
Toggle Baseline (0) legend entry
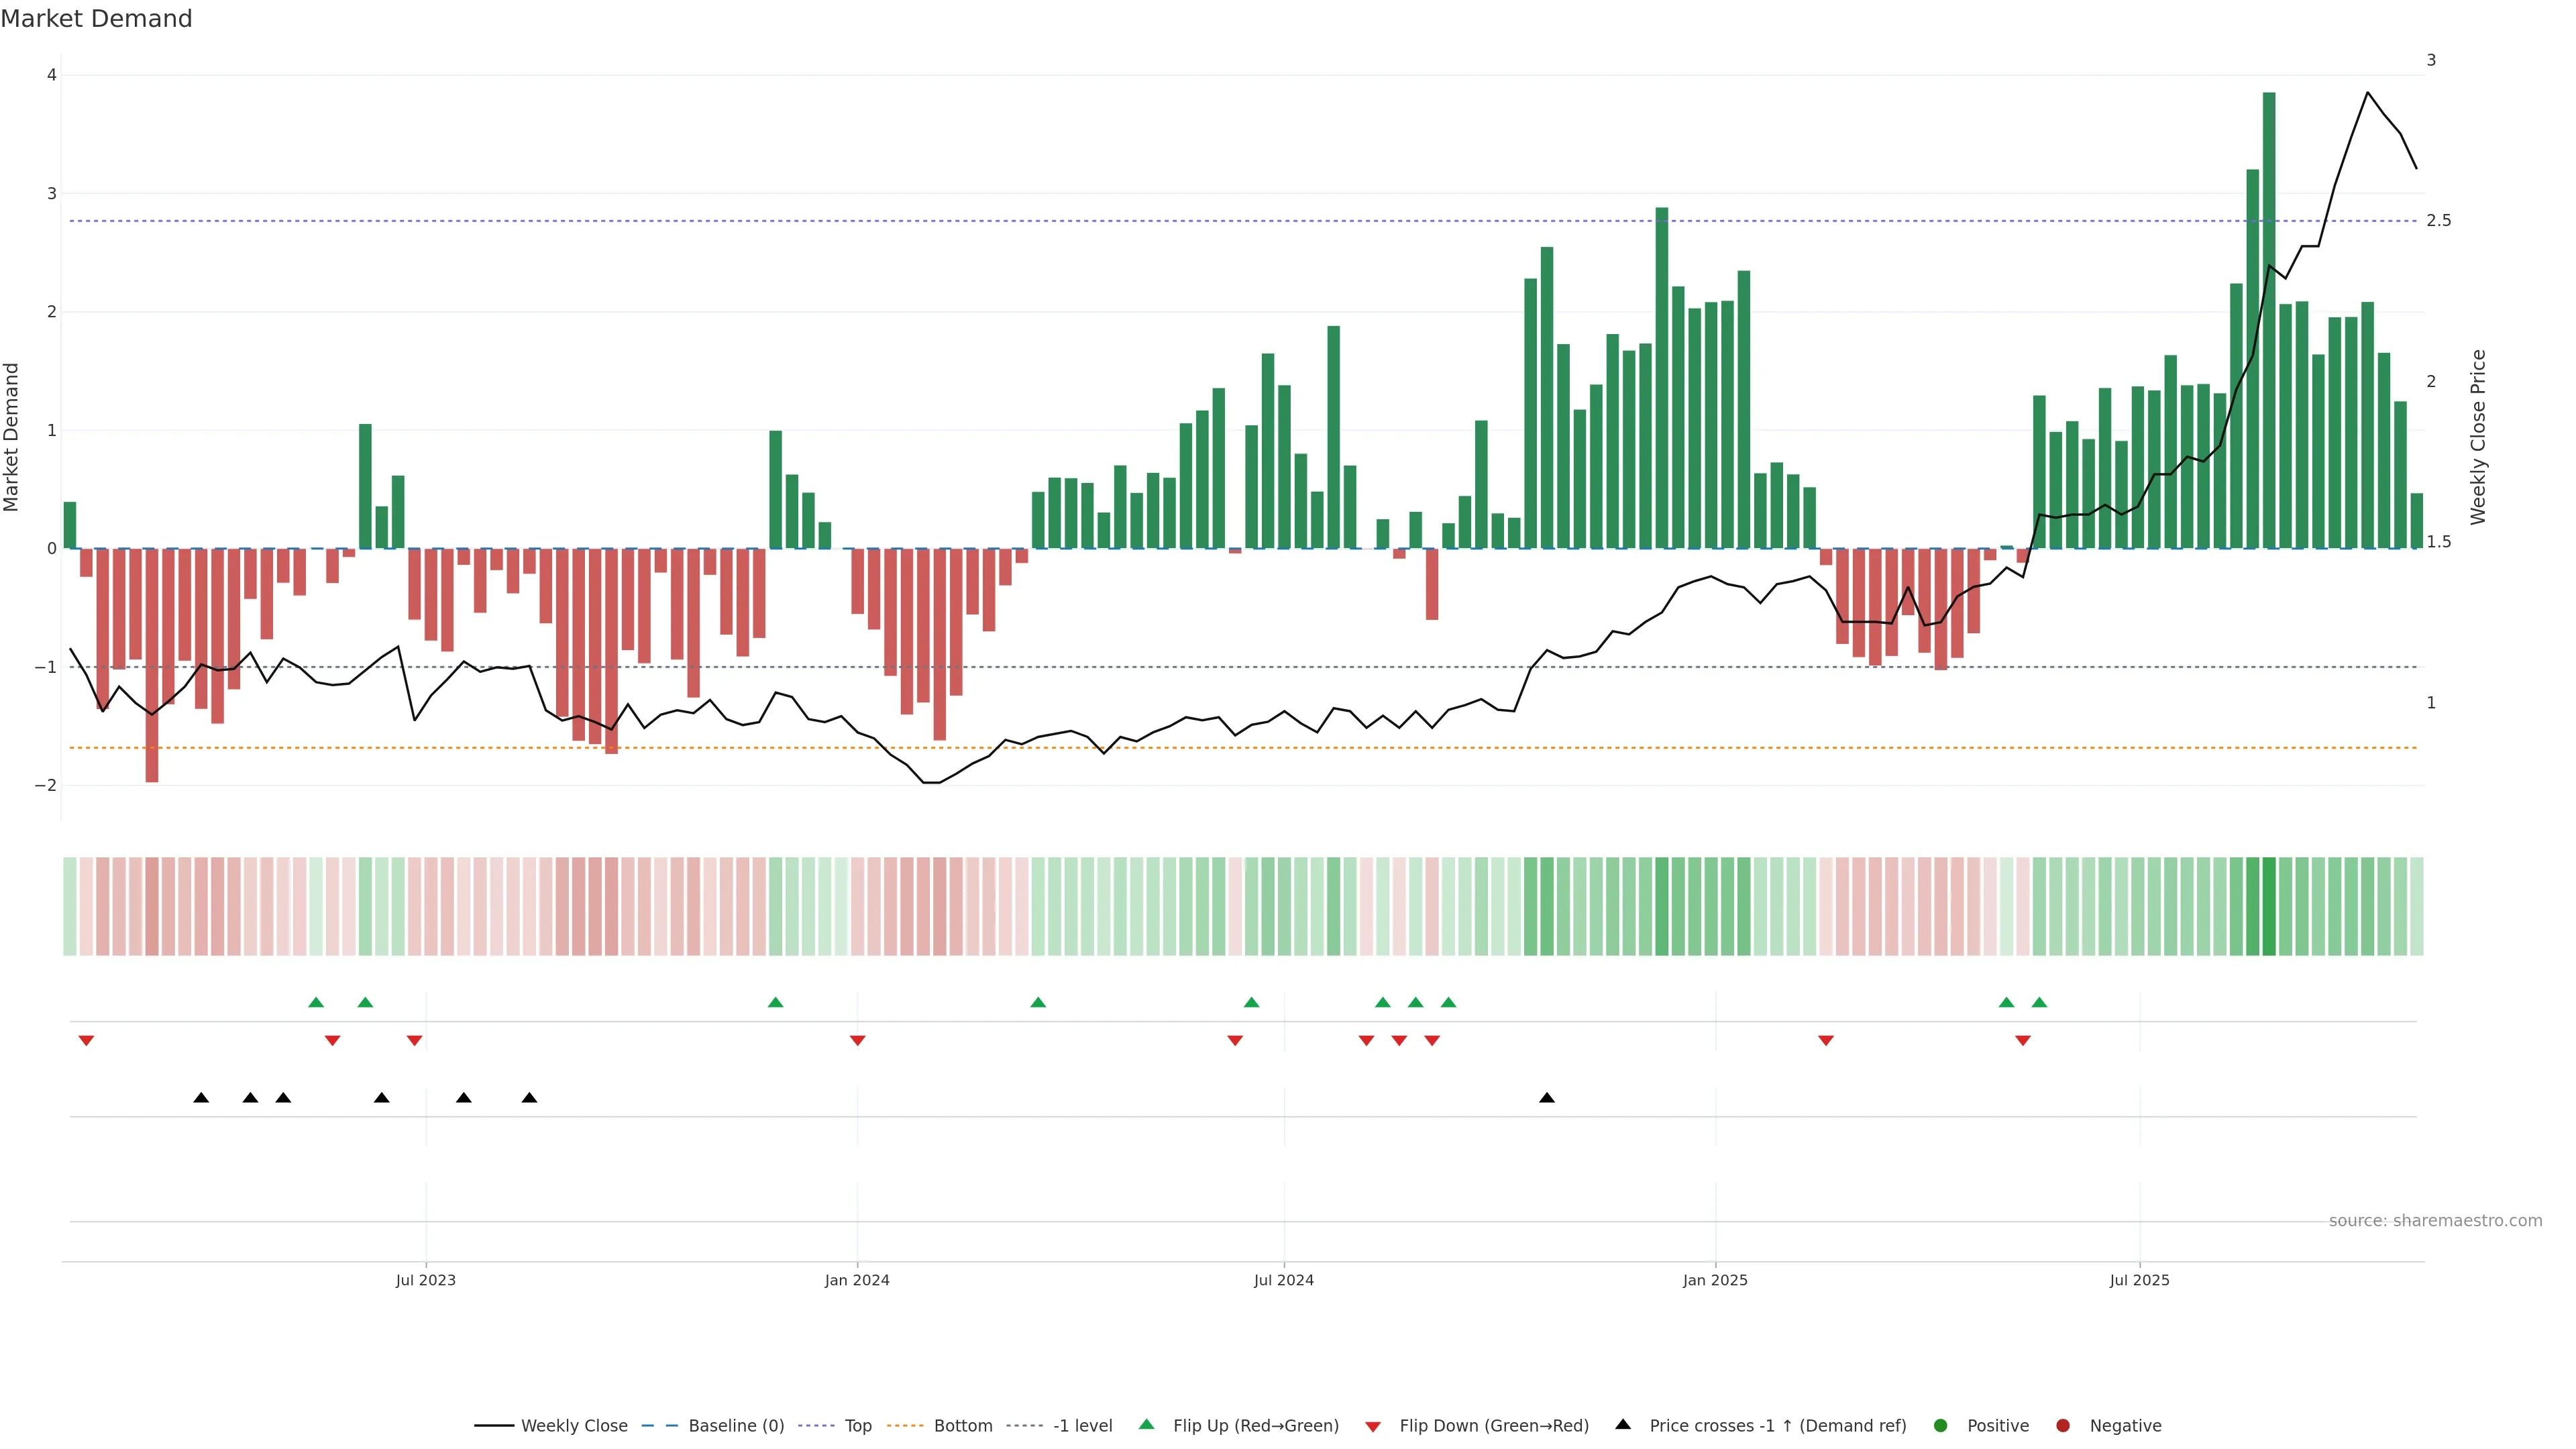pyautogui.click(x=735, y=1426)
